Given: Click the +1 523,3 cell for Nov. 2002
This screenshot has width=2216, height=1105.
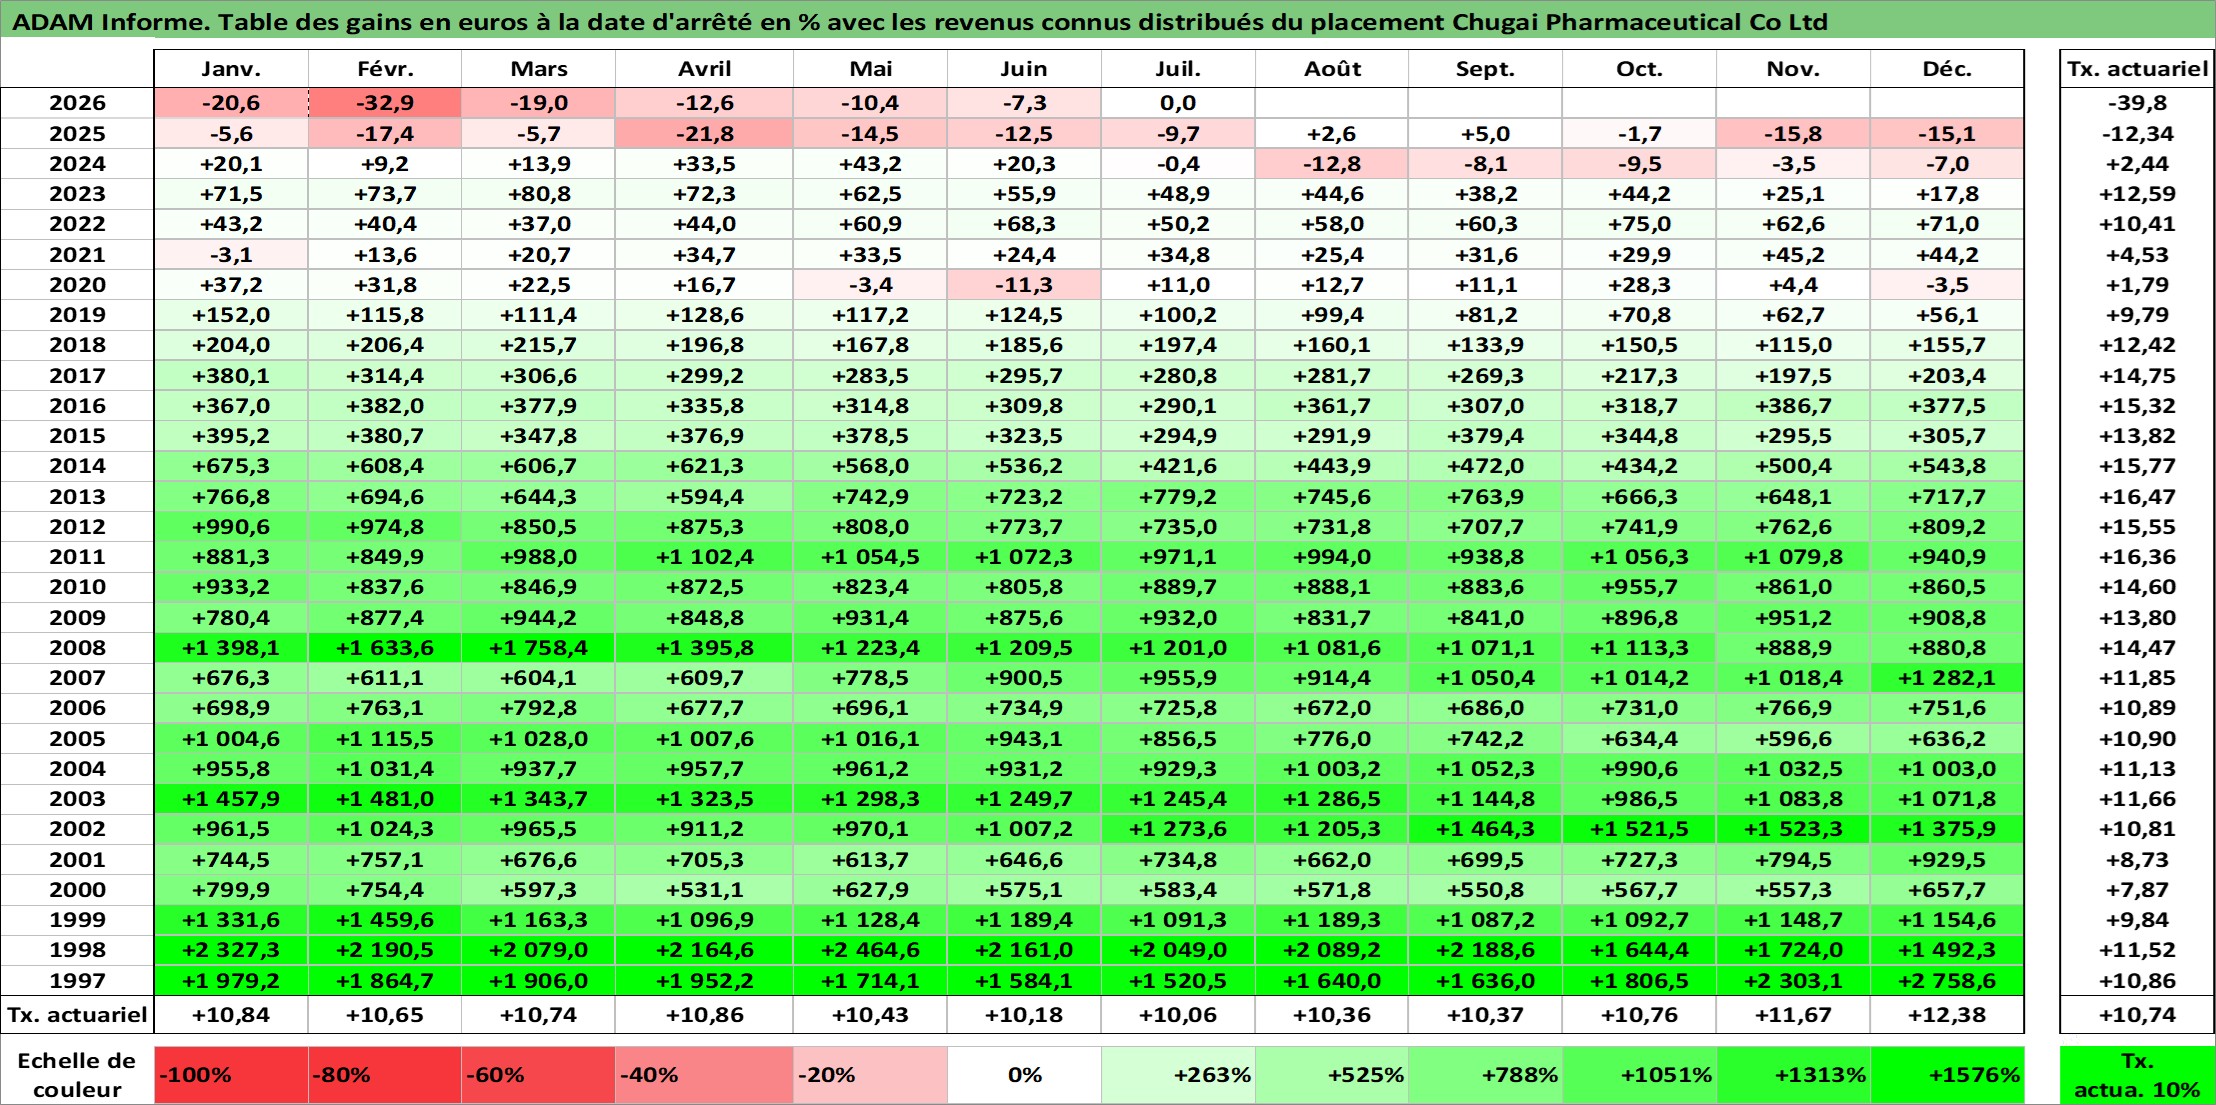Looking at the screenshot, I should pyautogui.click(x=1793, y=829).
